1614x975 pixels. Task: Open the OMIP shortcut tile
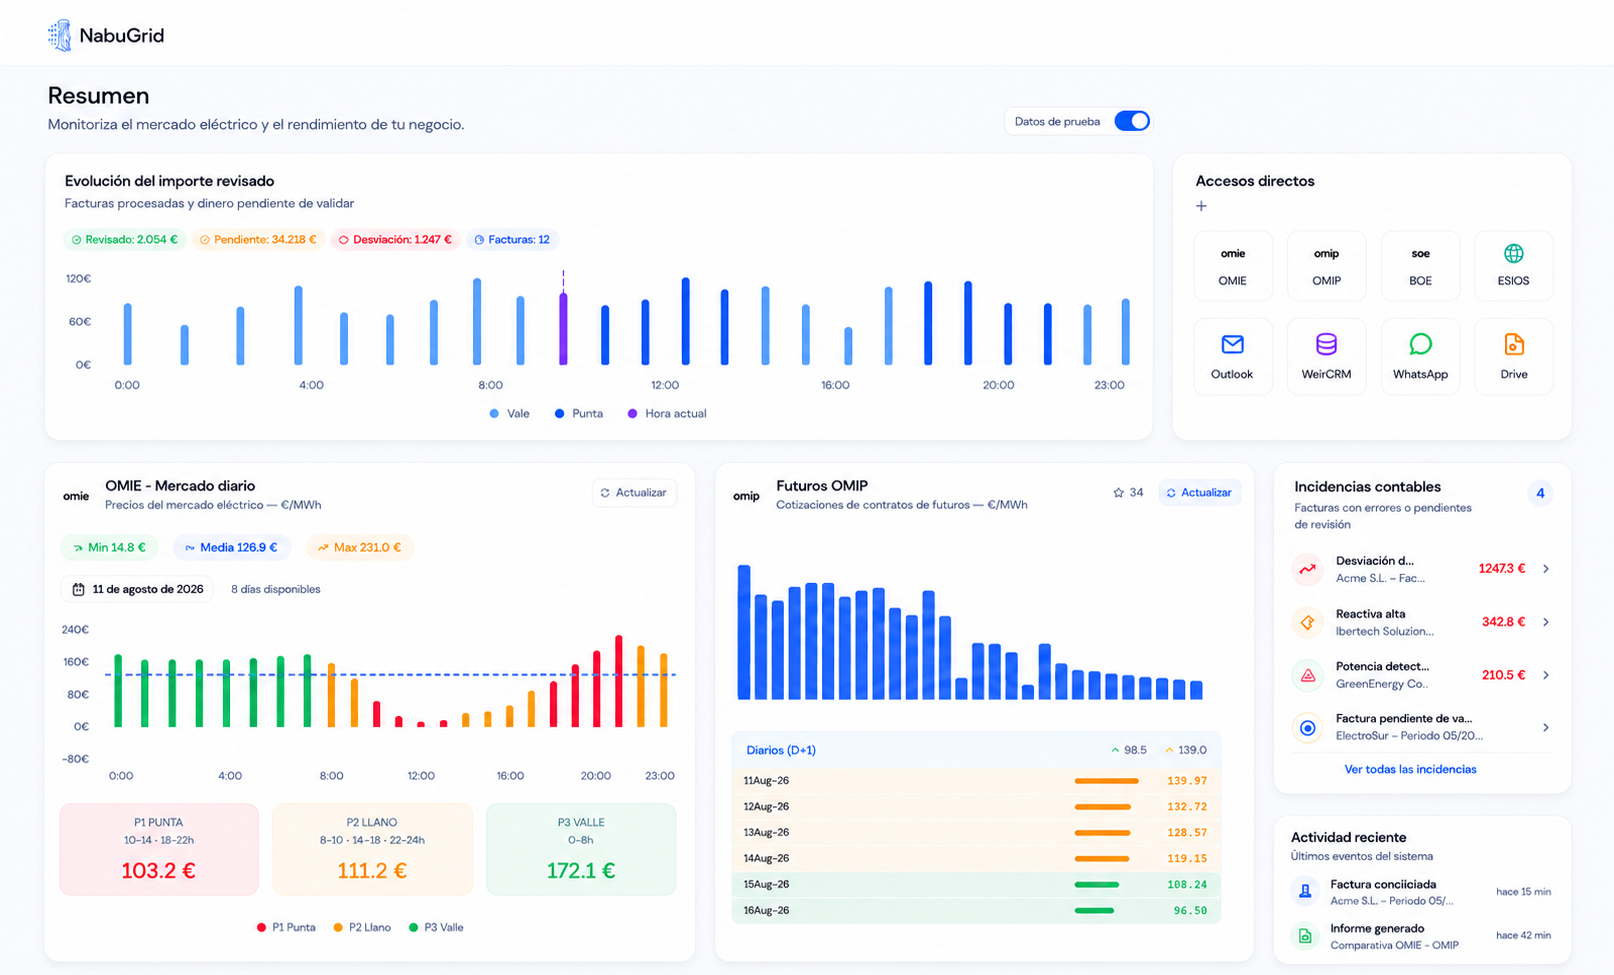pyautogui.click(x=1326, y=266)
